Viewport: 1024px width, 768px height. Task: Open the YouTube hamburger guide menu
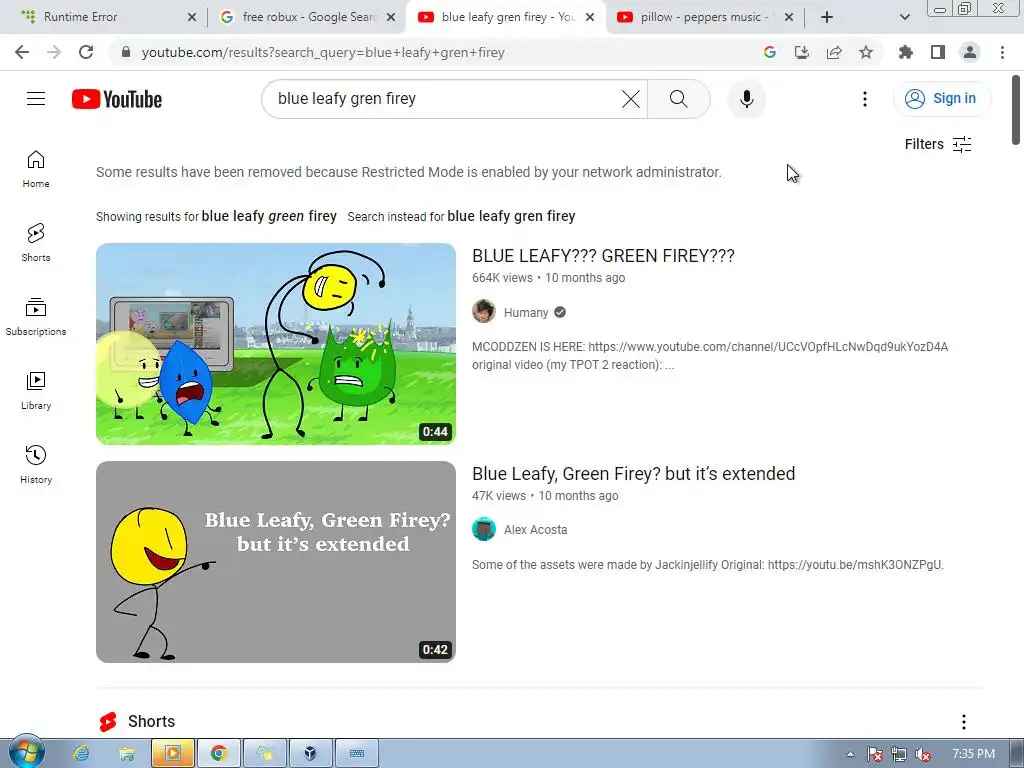click(36, 99)
